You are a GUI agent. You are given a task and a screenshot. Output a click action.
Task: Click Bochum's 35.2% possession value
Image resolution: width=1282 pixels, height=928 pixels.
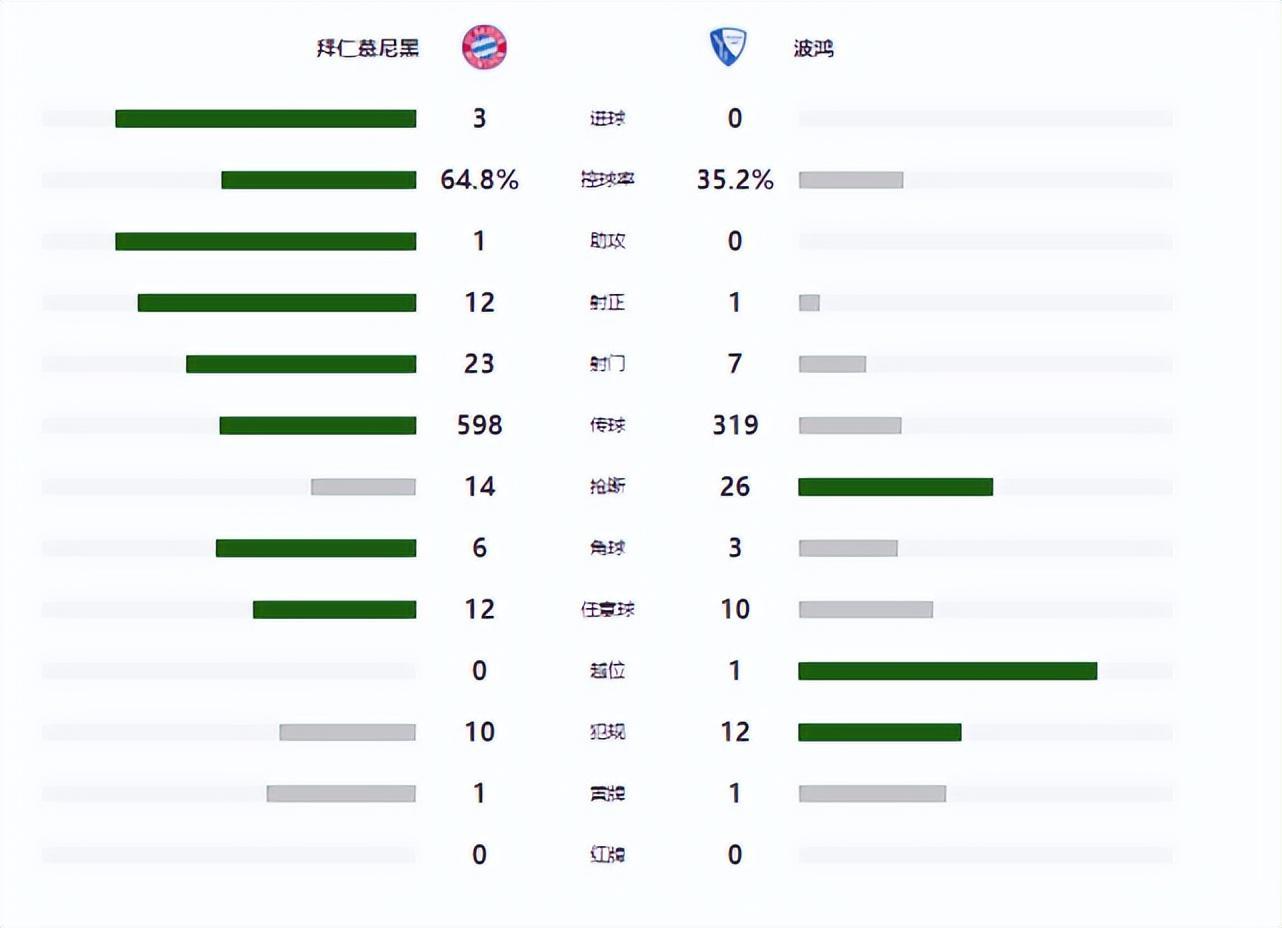735,180
